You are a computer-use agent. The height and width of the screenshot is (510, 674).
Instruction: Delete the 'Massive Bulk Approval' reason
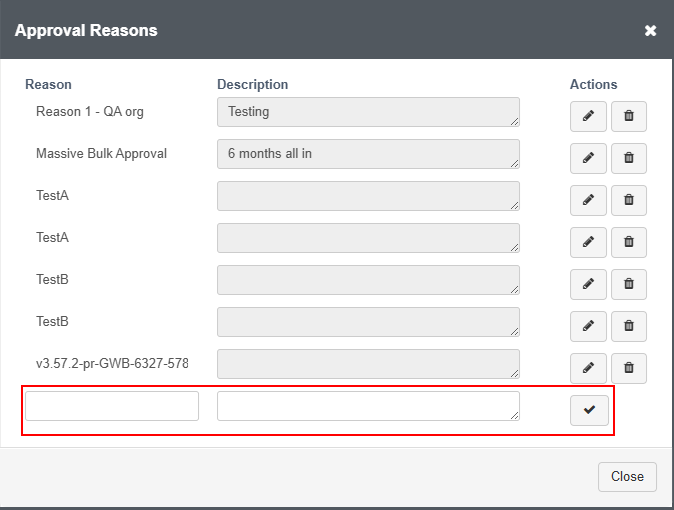pos(629,158)
